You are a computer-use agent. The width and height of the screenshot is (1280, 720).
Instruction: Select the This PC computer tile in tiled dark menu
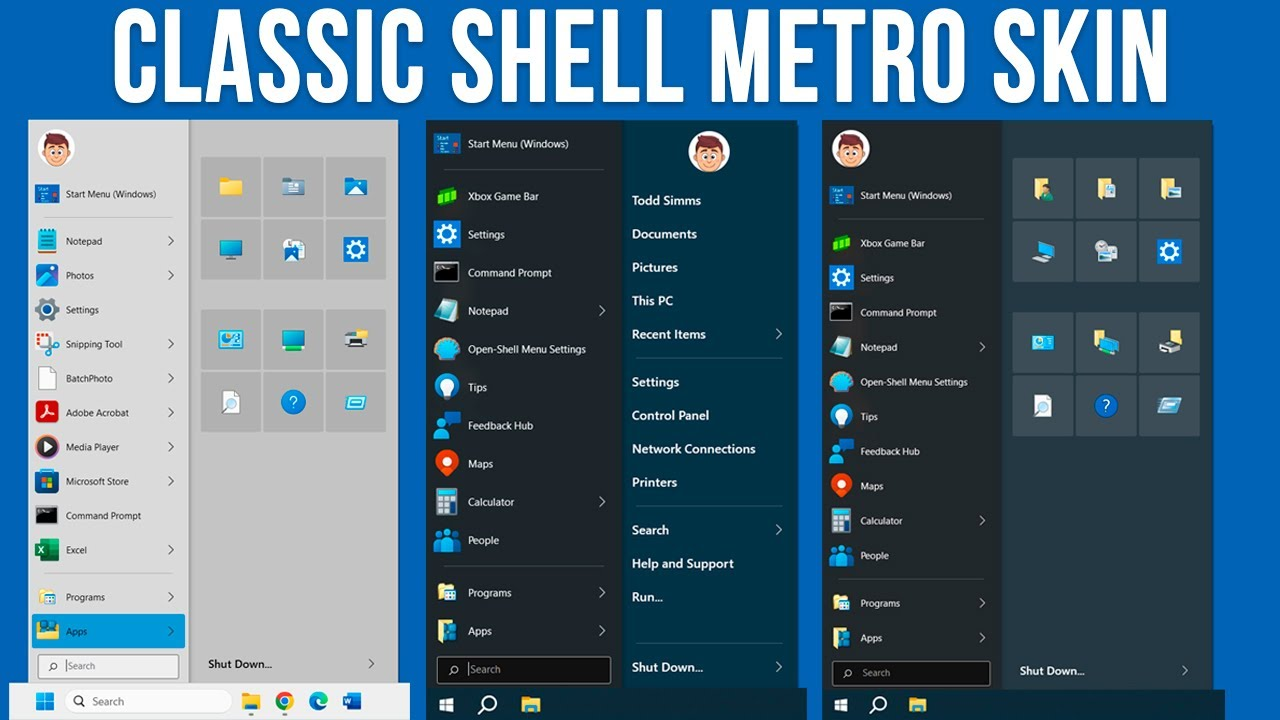click(1043, 251)
